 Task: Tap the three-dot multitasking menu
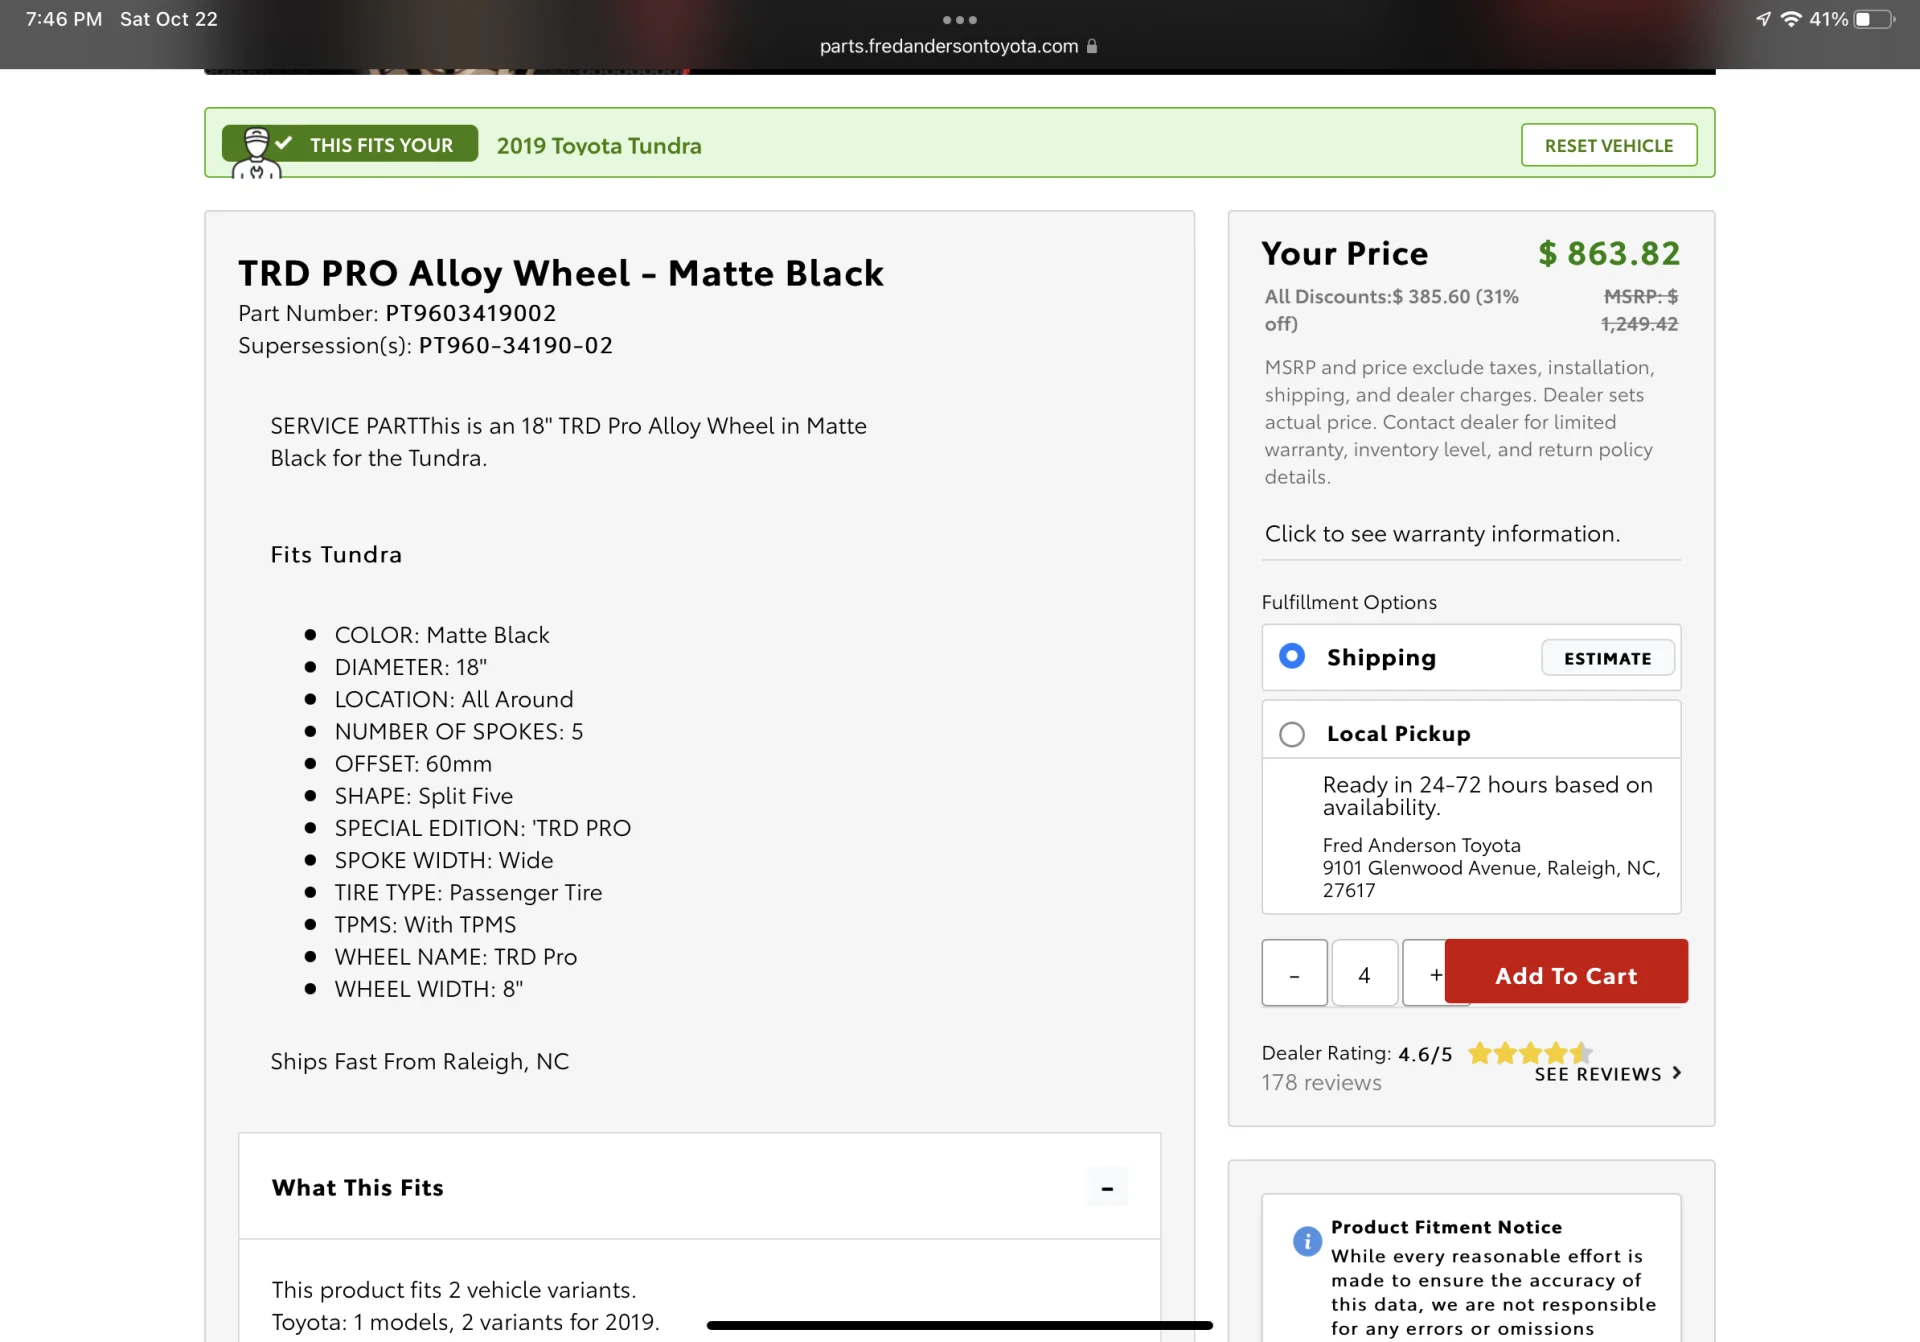tap(959, 20)
